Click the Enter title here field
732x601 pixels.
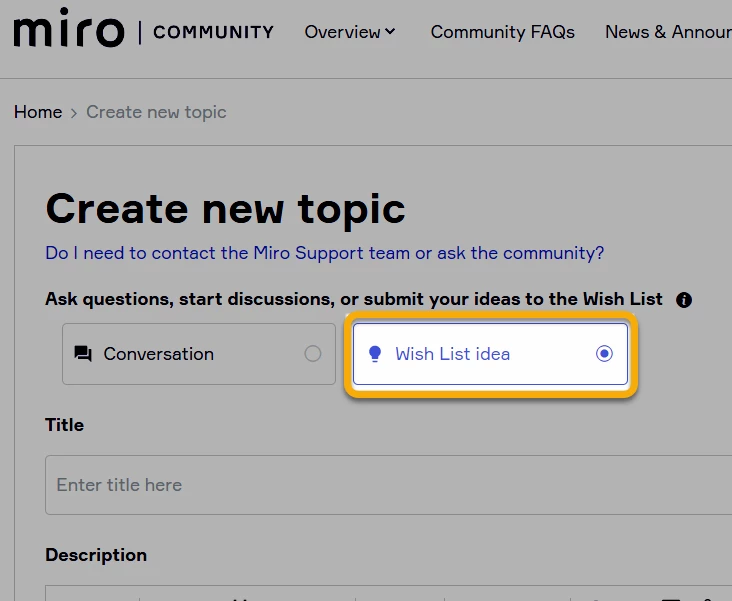[388, 485]
